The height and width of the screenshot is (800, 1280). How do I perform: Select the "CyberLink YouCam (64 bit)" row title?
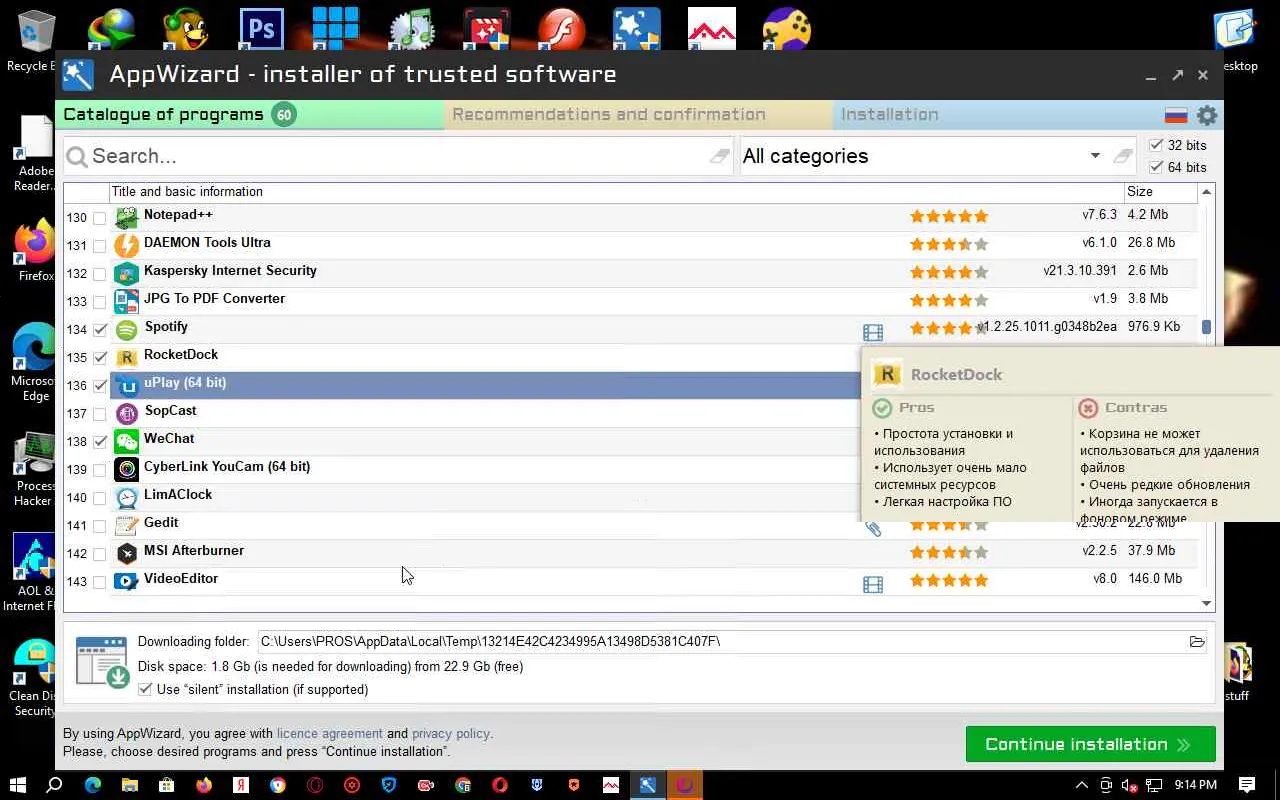227,467
